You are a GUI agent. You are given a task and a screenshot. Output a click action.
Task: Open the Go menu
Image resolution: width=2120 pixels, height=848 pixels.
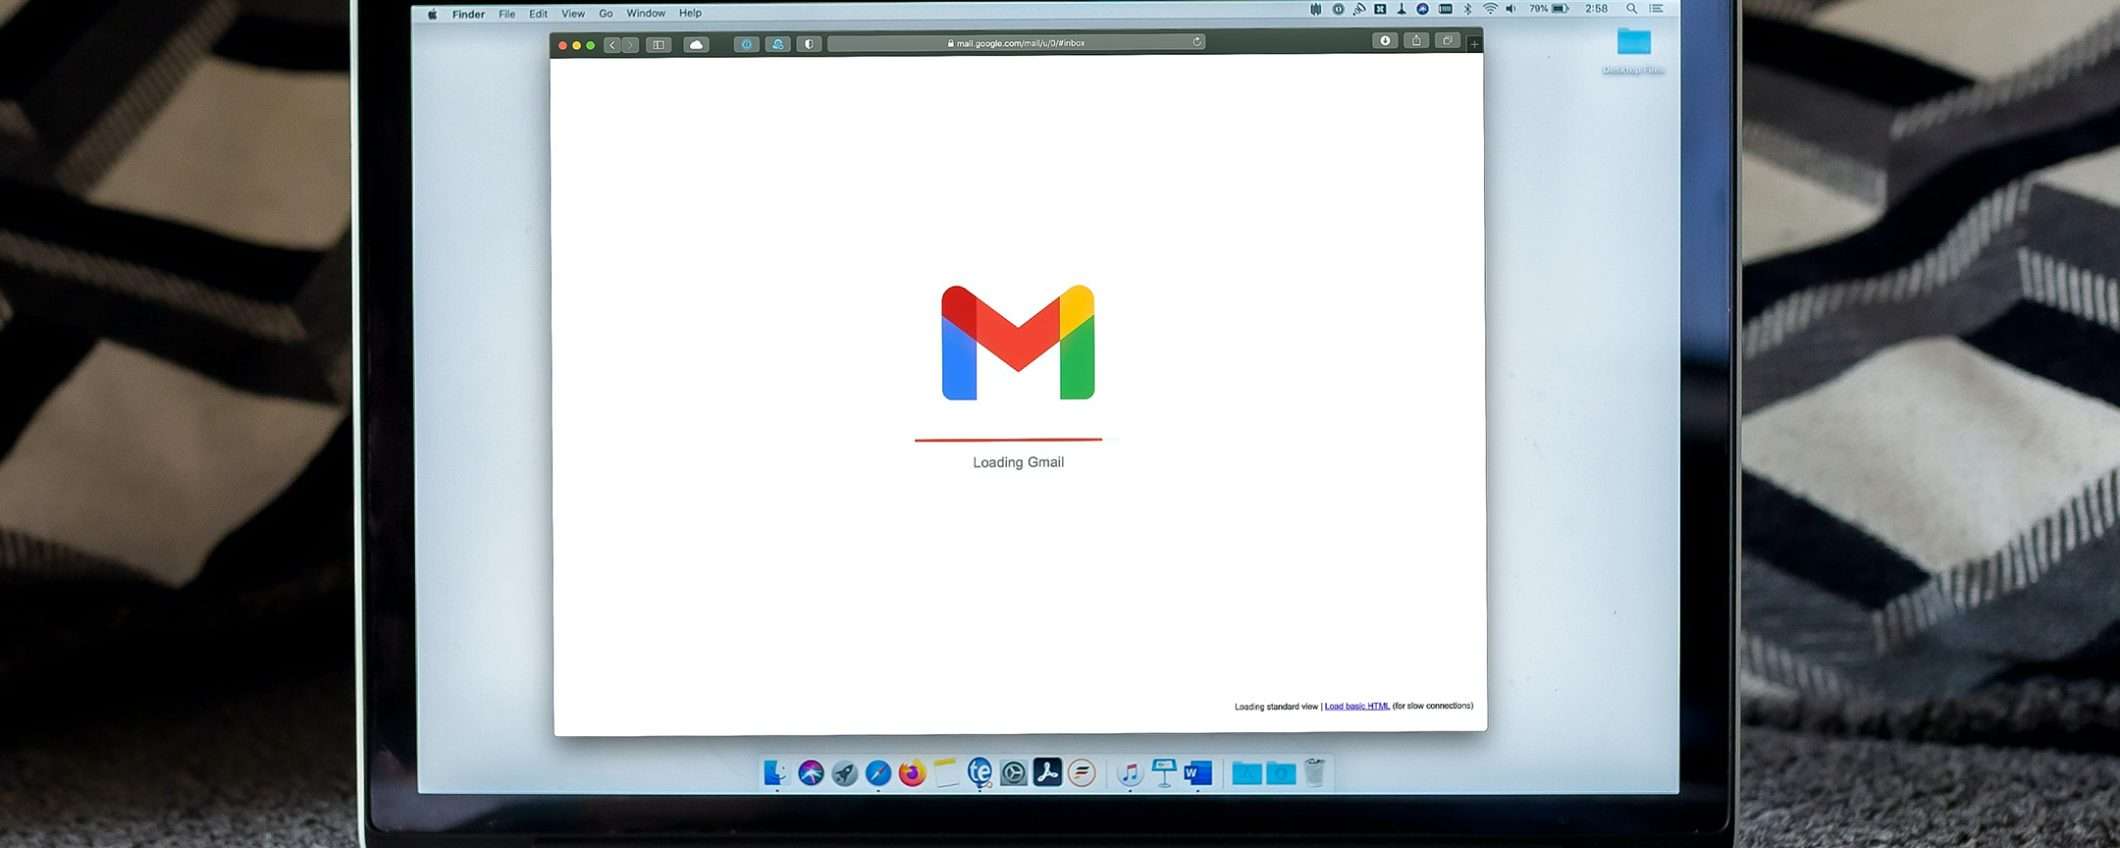606,14
